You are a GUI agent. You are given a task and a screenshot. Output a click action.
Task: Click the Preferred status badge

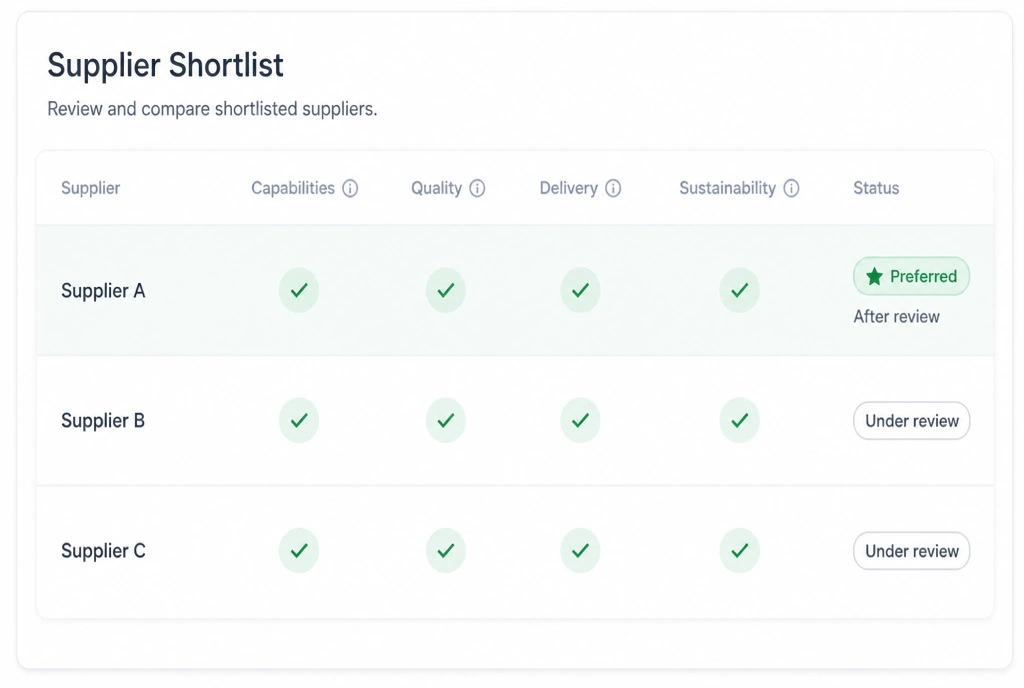coord(911,276)
